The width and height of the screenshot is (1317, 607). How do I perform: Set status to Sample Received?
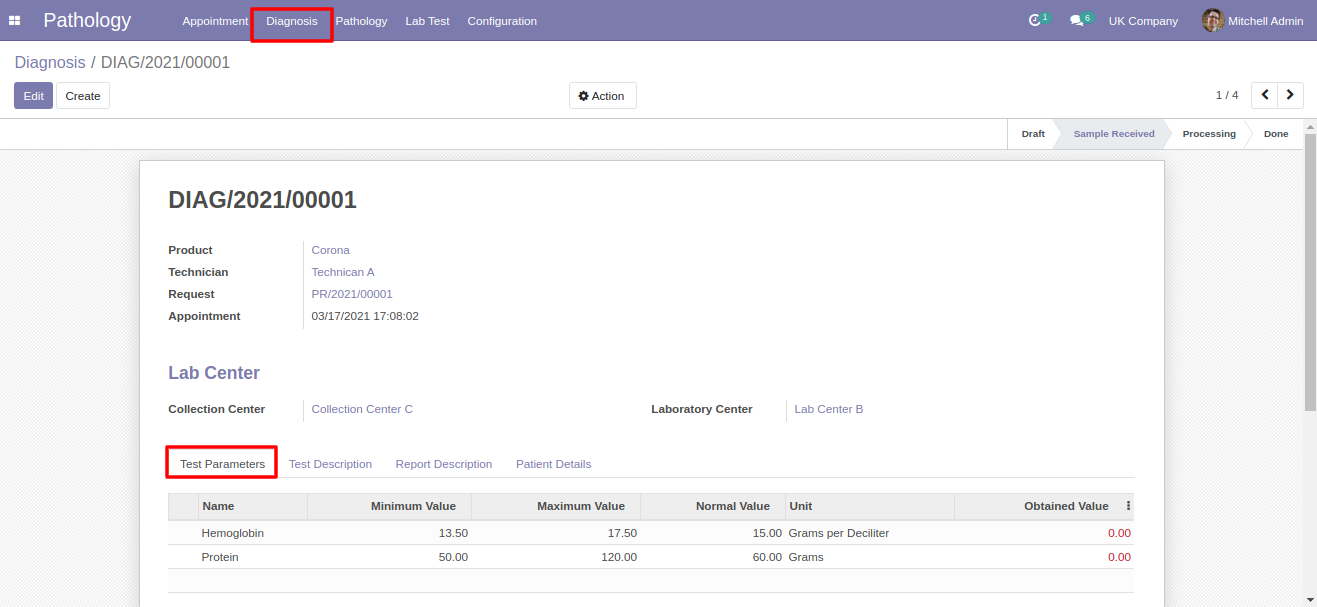1113,134
